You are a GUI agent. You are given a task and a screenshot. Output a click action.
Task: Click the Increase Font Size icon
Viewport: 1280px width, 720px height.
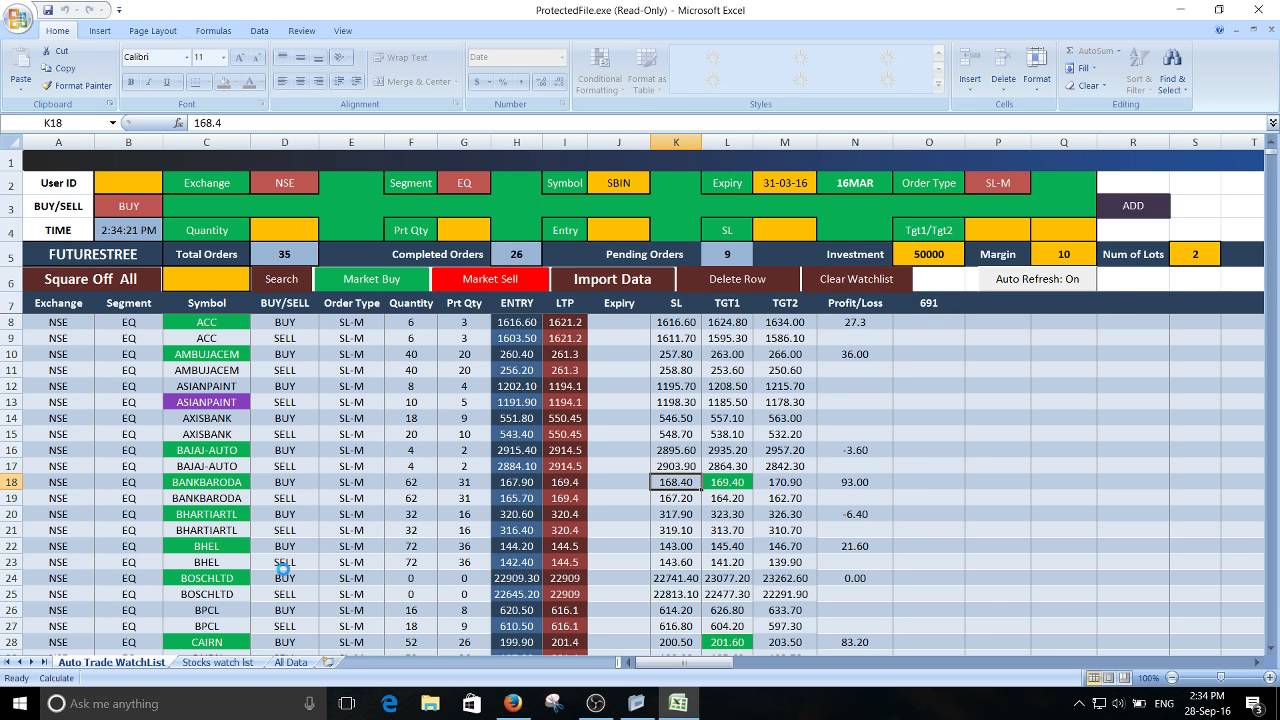[240, 57]
